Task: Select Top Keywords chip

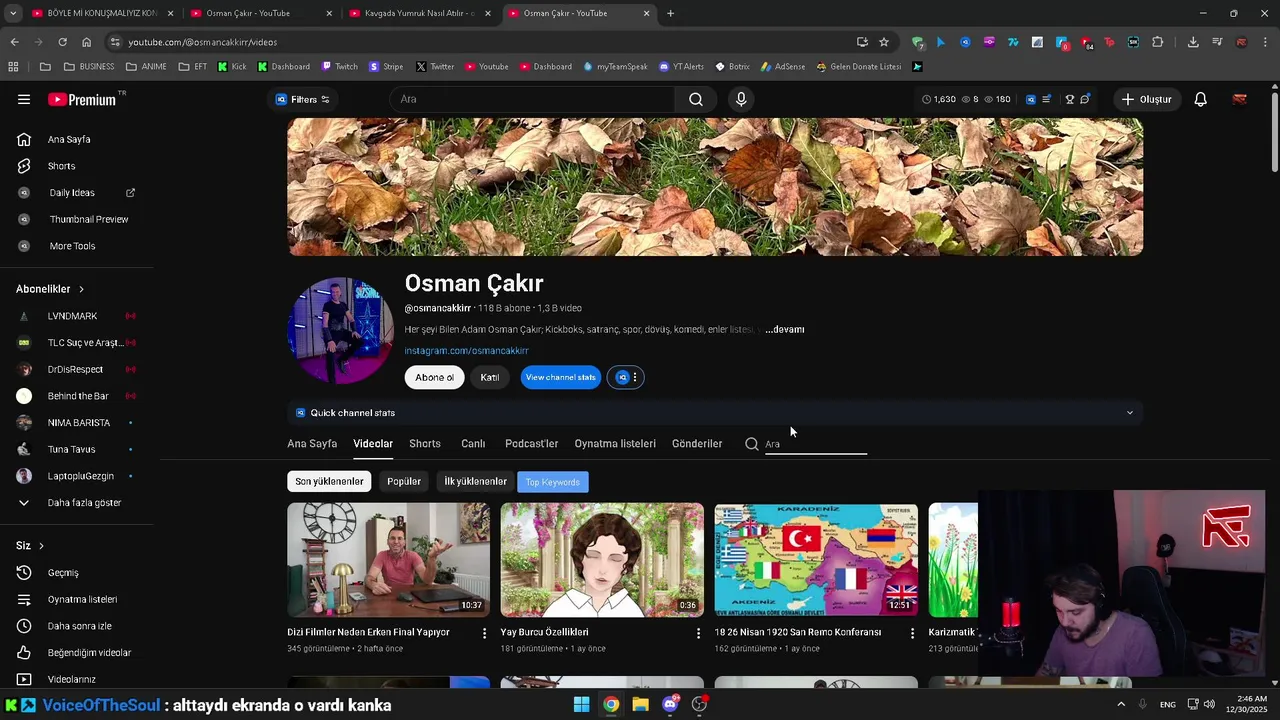Action: [553, 482]
